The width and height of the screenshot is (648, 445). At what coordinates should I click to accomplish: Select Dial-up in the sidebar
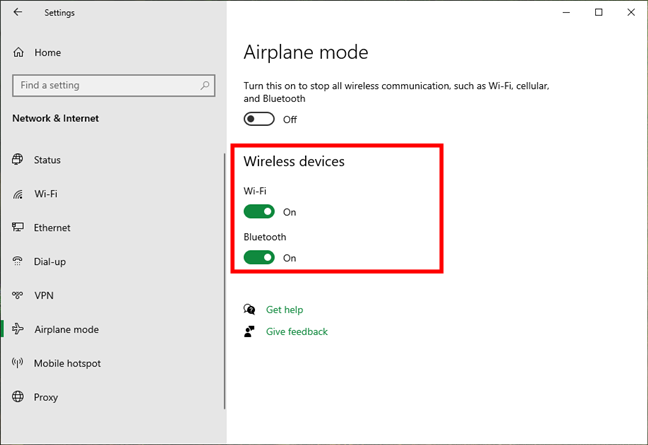pos(50,262)
